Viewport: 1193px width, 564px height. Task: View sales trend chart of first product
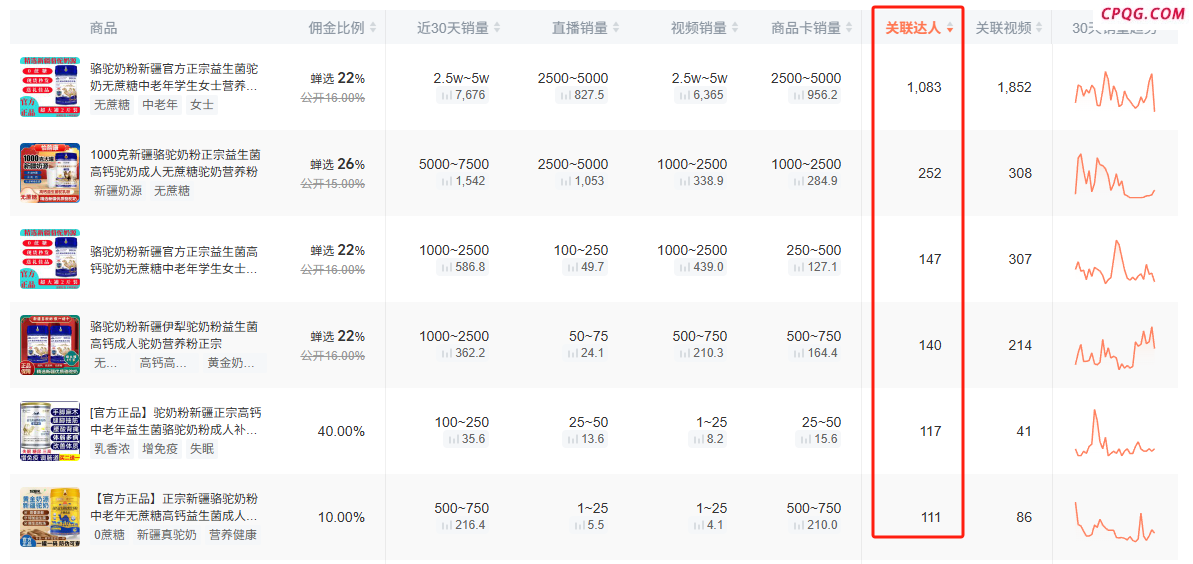pos(1114,89)
